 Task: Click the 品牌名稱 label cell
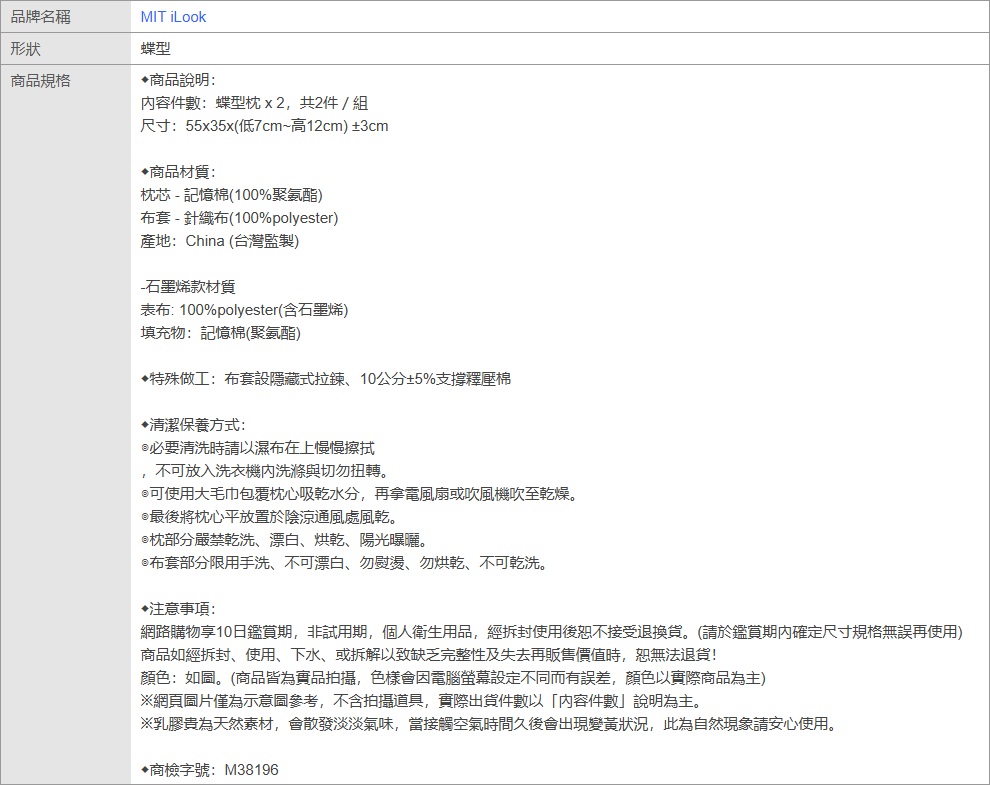click(66, 16)
